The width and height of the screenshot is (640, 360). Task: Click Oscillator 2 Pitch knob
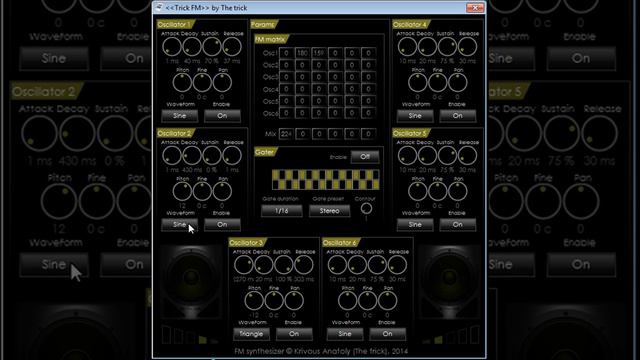(182, 191)
